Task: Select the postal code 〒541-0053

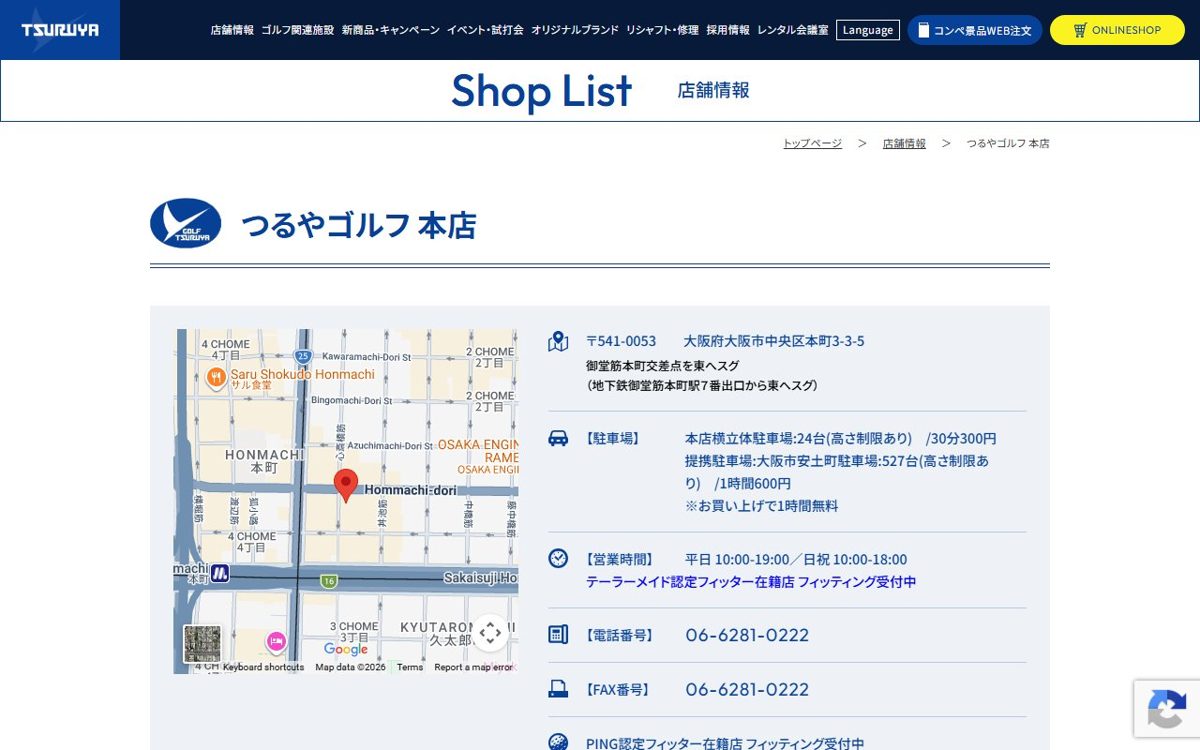Action: click(621, 341)
